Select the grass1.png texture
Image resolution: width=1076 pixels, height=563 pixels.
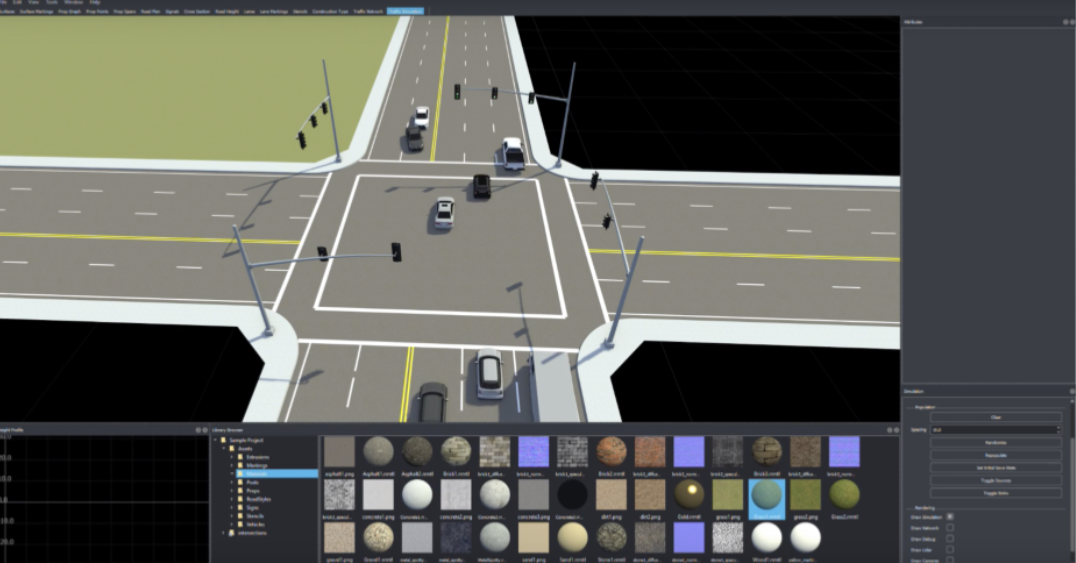point(727,494)
